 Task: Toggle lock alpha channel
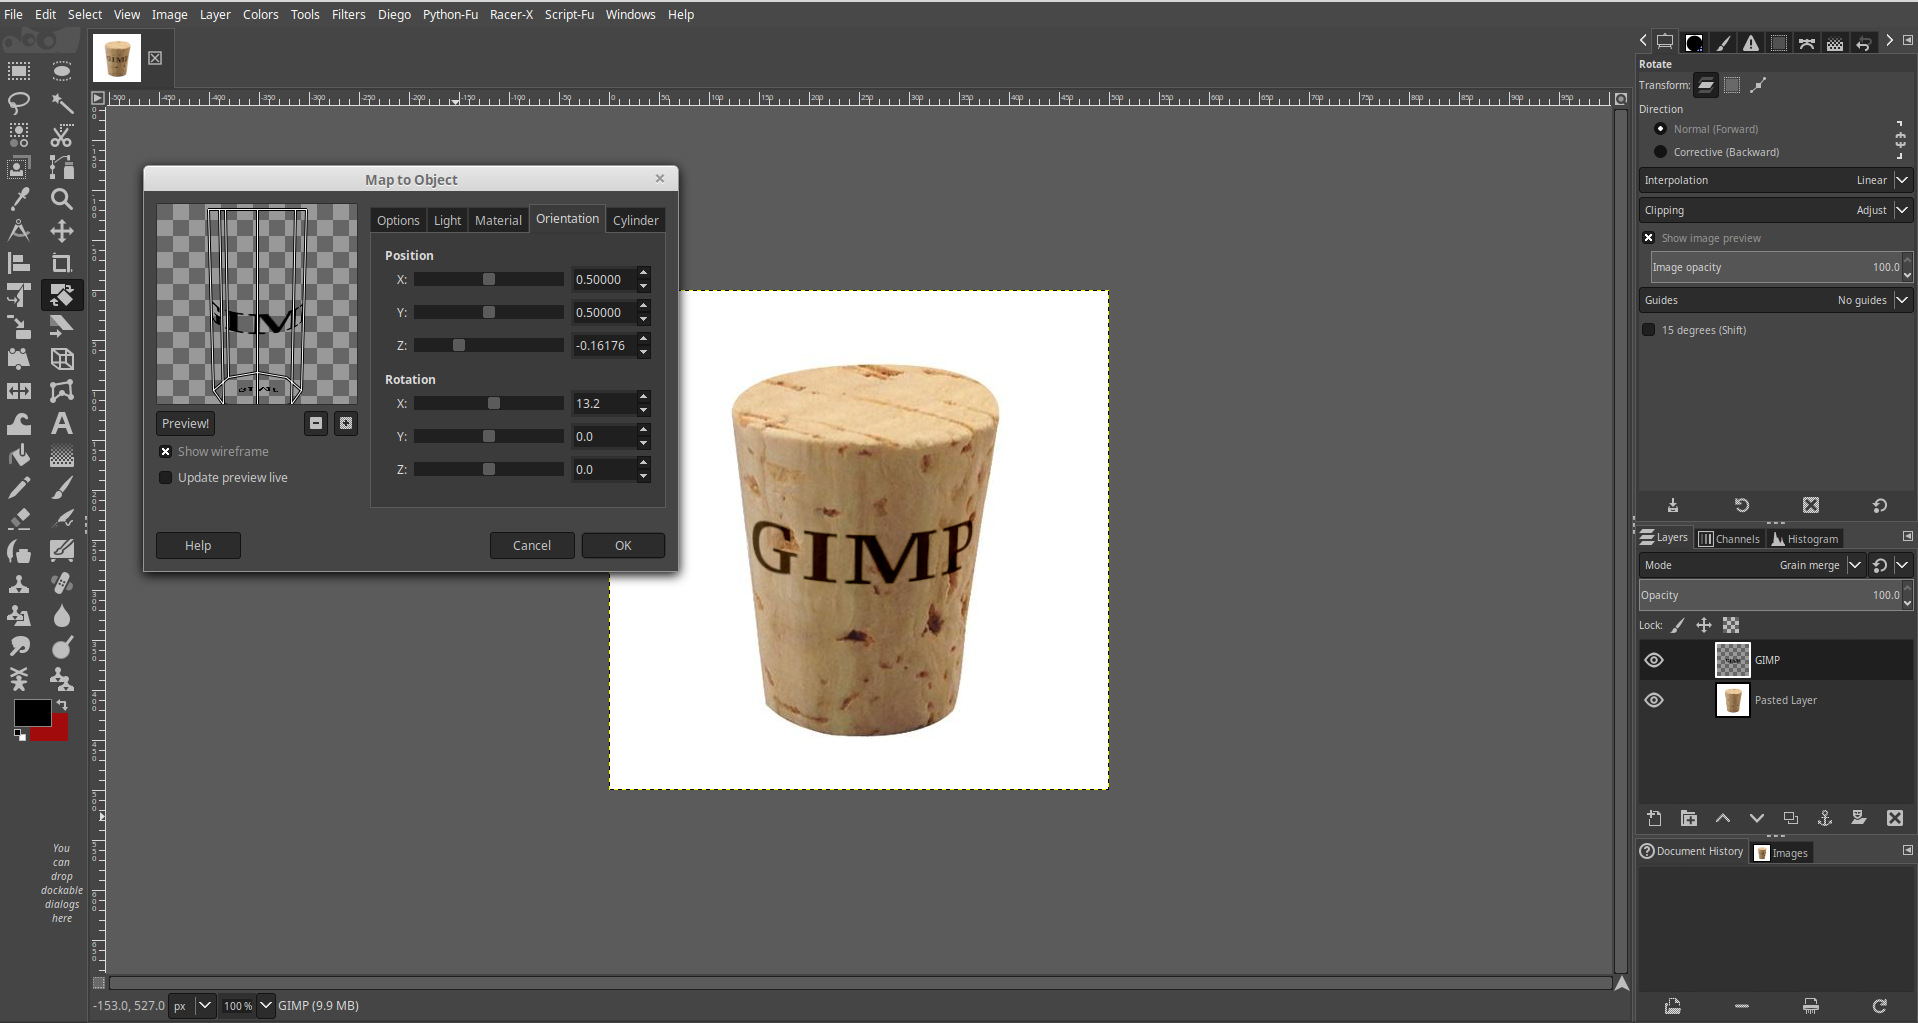[x=1731, y=625]
